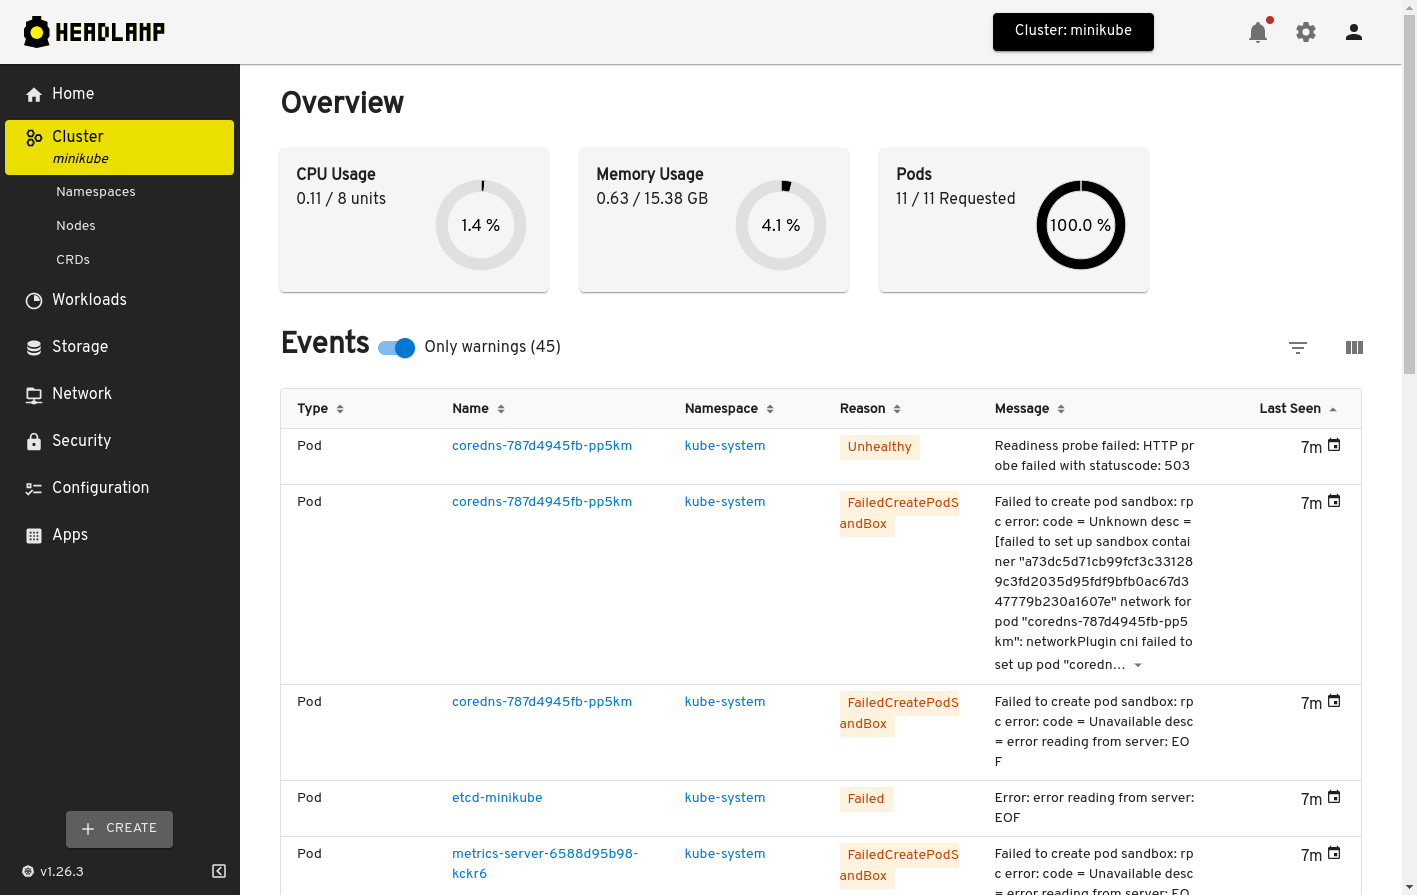Click the Headlamp logo
This screenshot has height=895, width=1417.
click(x=95, y=32)
